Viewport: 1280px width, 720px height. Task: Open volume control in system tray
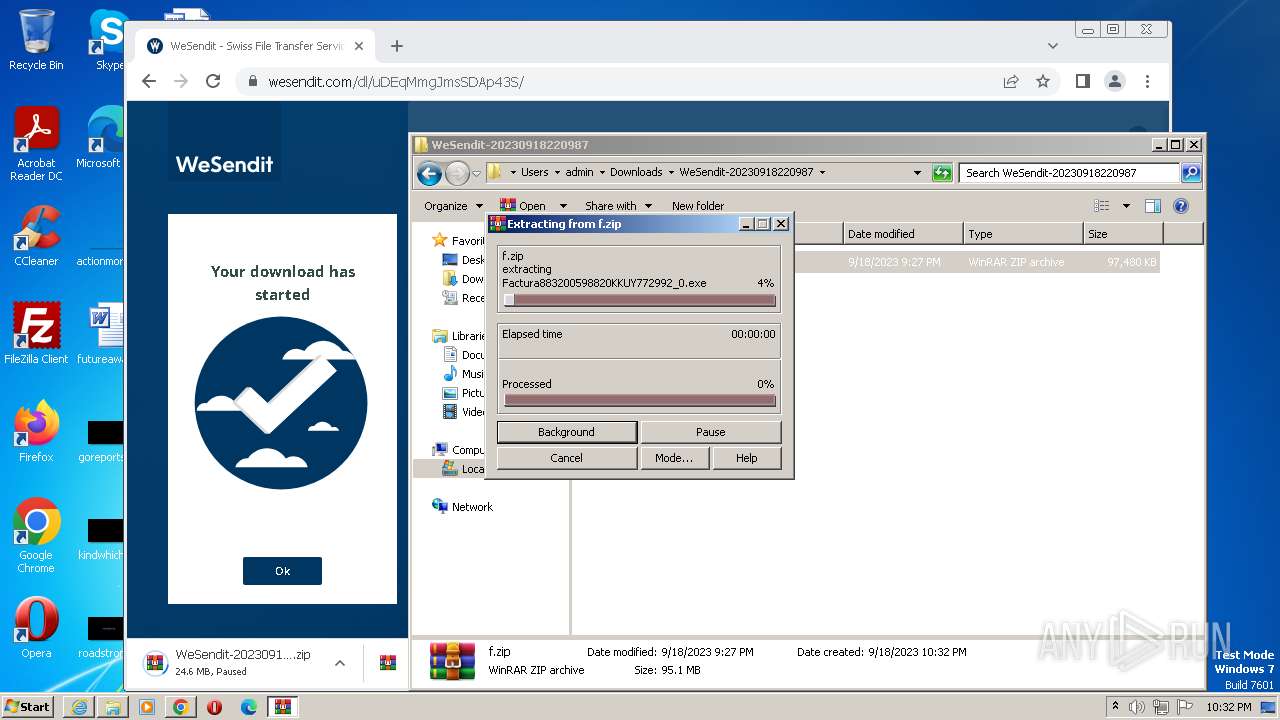coord(1137,707)
